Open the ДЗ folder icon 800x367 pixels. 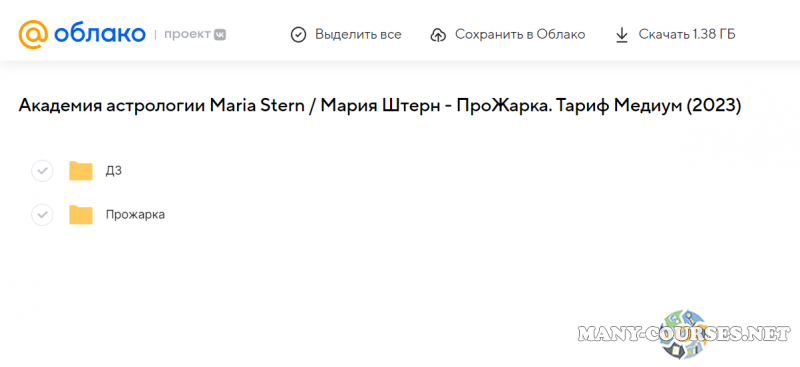81,171
